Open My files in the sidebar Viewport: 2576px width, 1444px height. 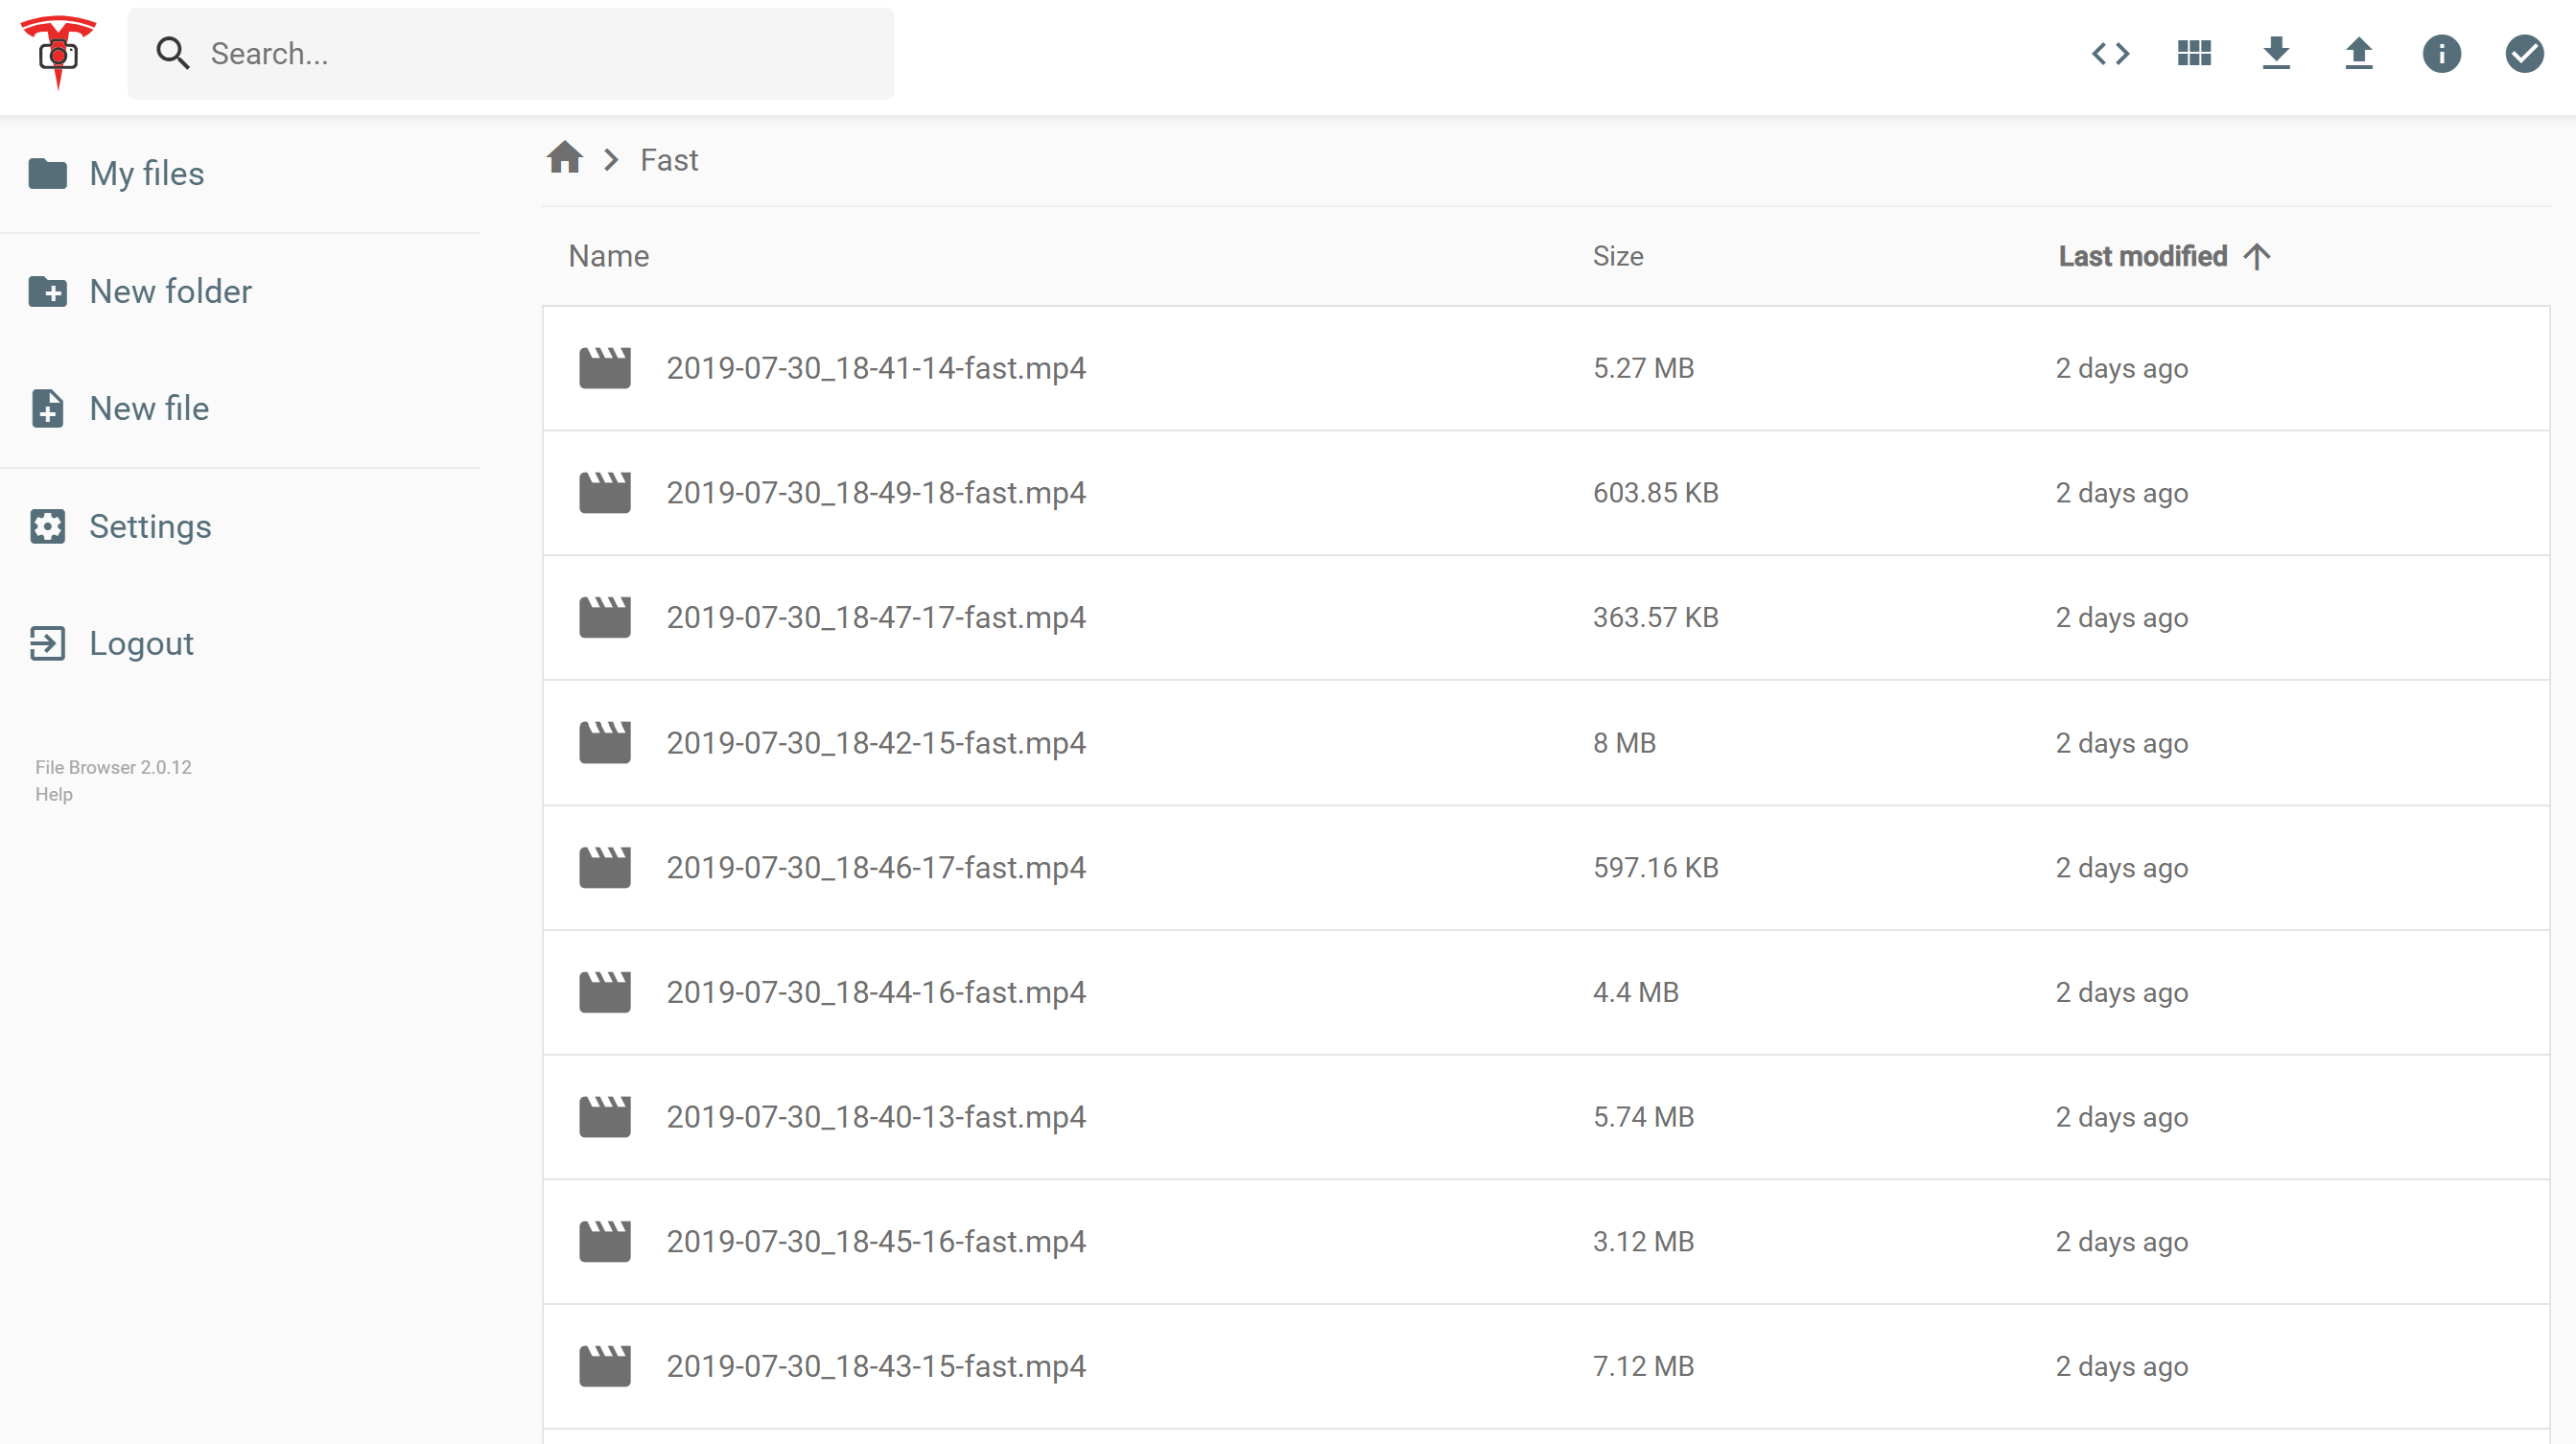pos(146,174)
